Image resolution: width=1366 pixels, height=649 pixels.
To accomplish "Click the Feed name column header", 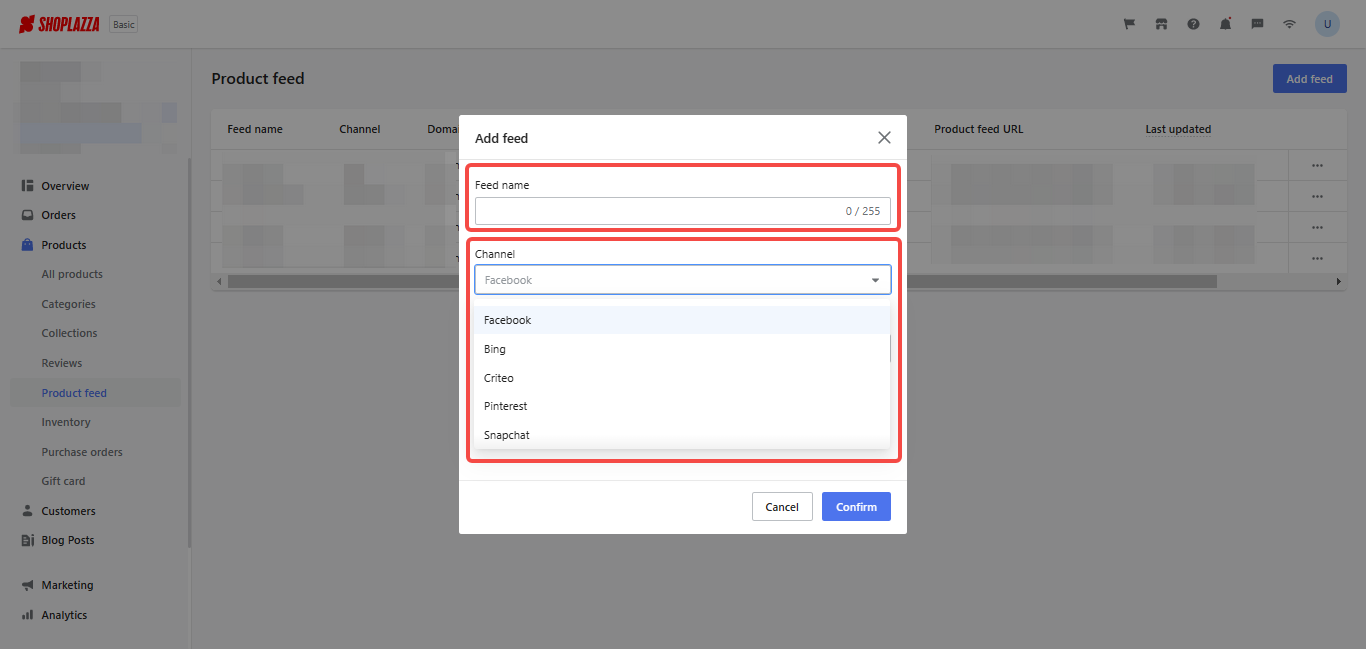I will pos(255,129).
